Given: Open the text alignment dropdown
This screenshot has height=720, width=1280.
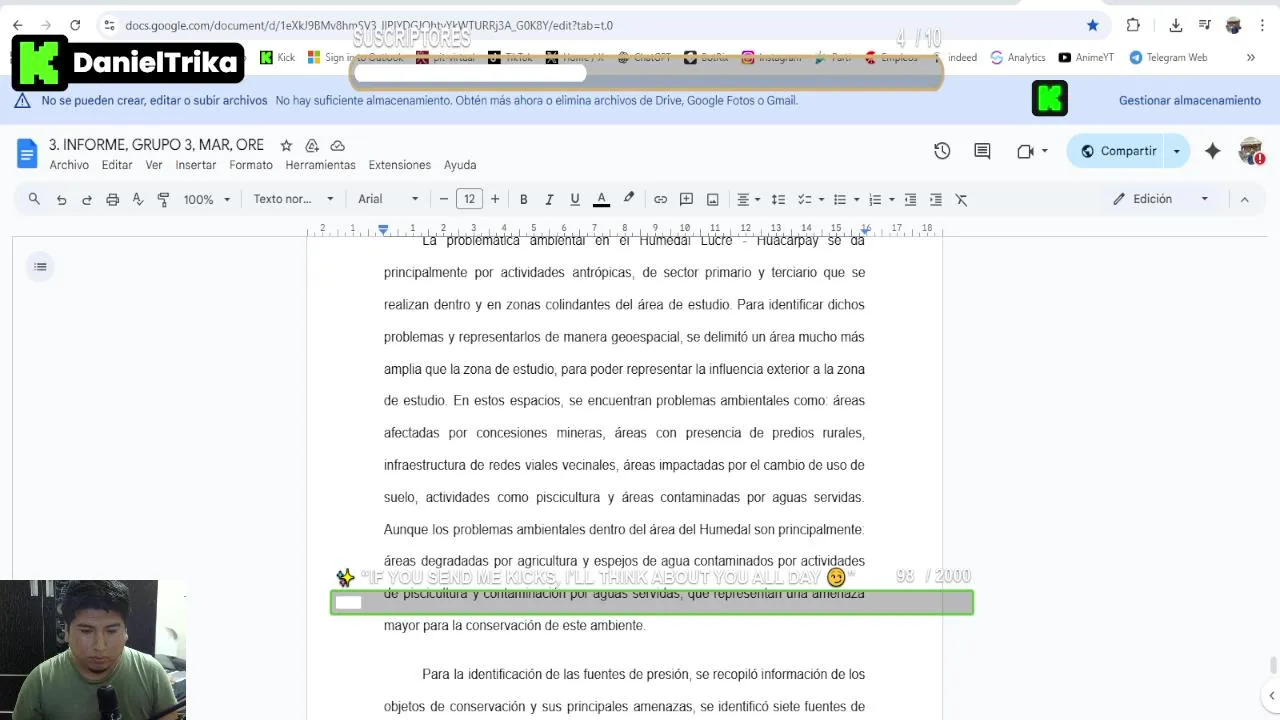Looking at the screenshot, I should click(749, 199).
